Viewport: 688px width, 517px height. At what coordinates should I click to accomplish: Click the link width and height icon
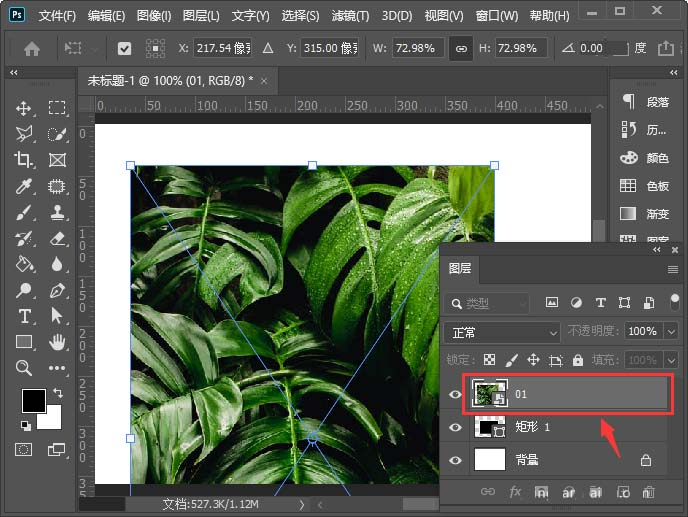coord(461,48)
